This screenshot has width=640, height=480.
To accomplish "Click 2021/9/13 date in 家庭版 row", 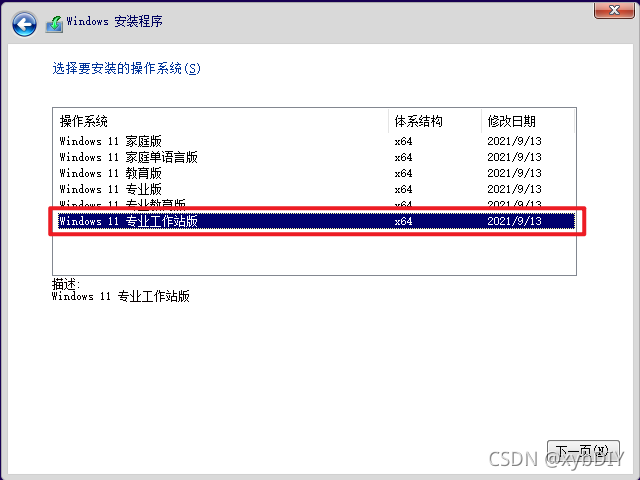I will (x=514, y=141).
